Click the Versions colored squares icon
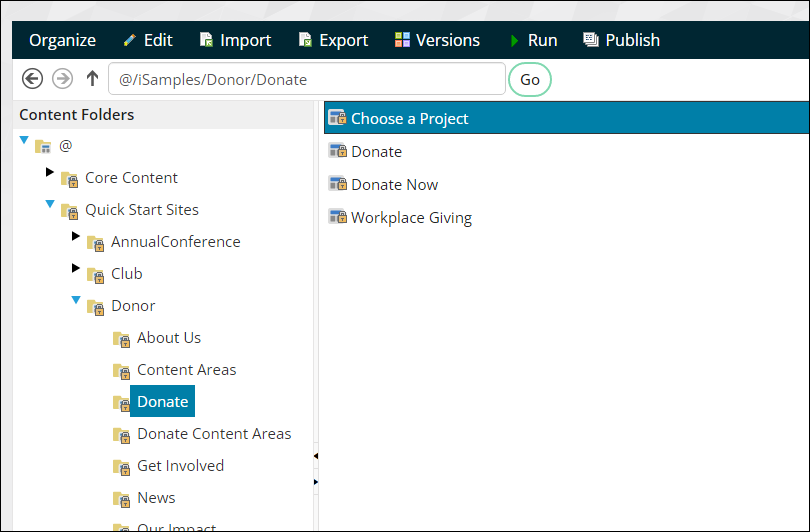Viewport: 810px width, 532px height. (402, 40)
